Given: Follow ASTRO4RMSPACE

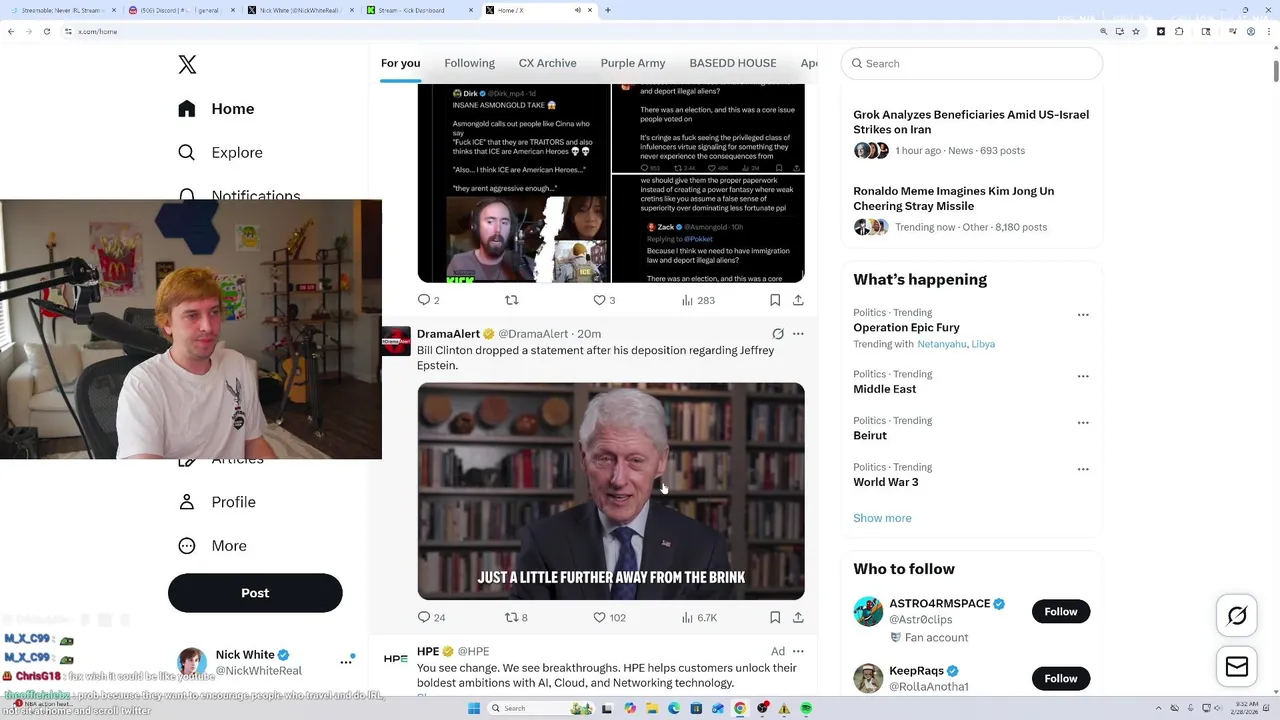Looking at the screenshot, I should pyautogui.click(x=1061, y=611).
